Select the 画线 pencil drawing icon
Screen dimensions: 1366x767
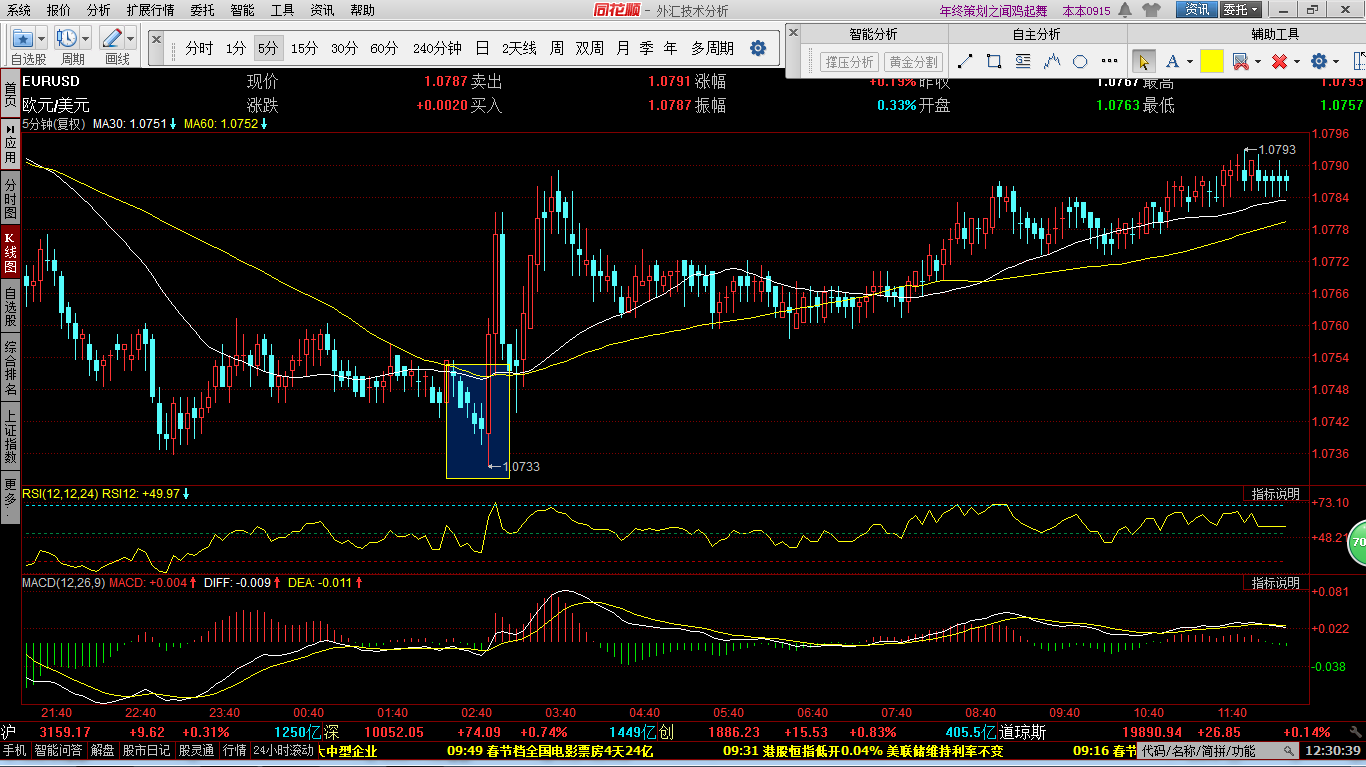tap(111, 39)
